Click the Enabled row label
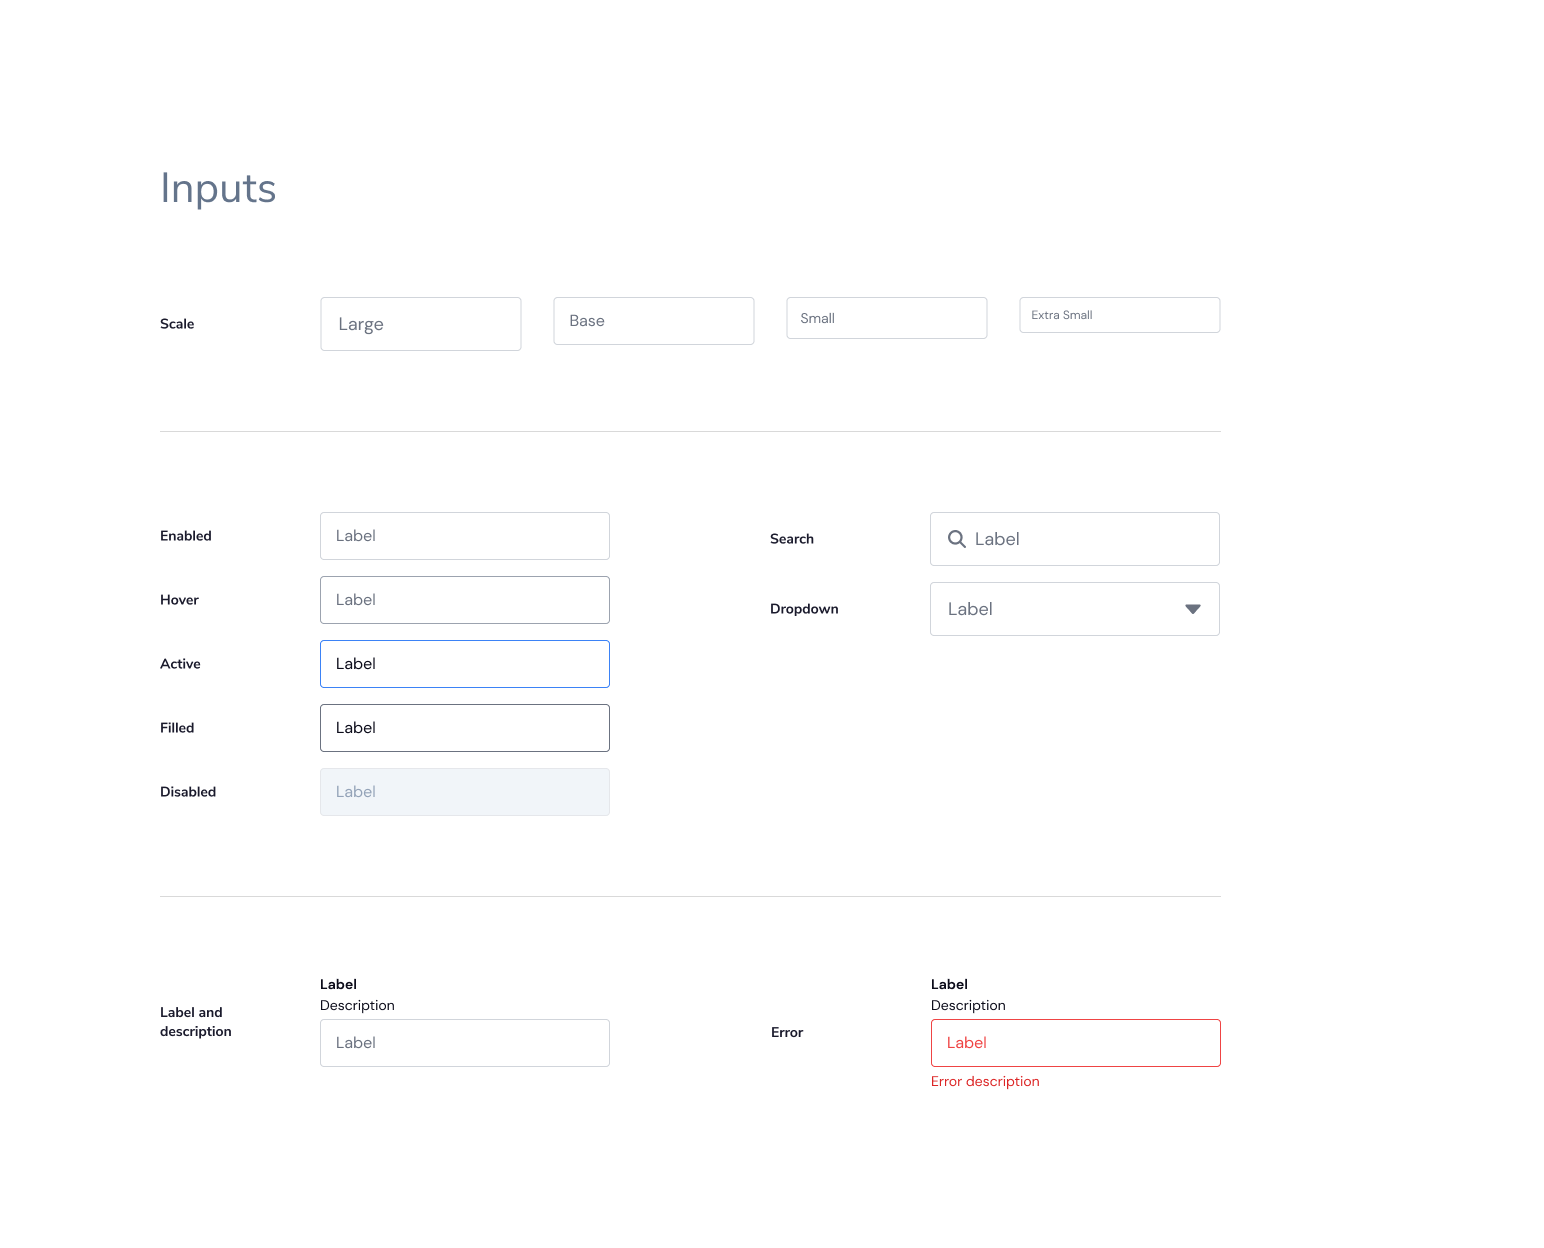1544x1248 pixels. pos(186,536)
